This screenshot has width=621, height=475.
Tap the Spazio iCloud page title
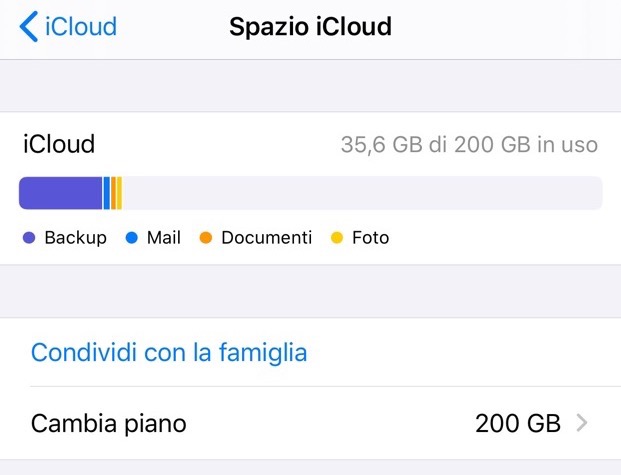[310, 26]
